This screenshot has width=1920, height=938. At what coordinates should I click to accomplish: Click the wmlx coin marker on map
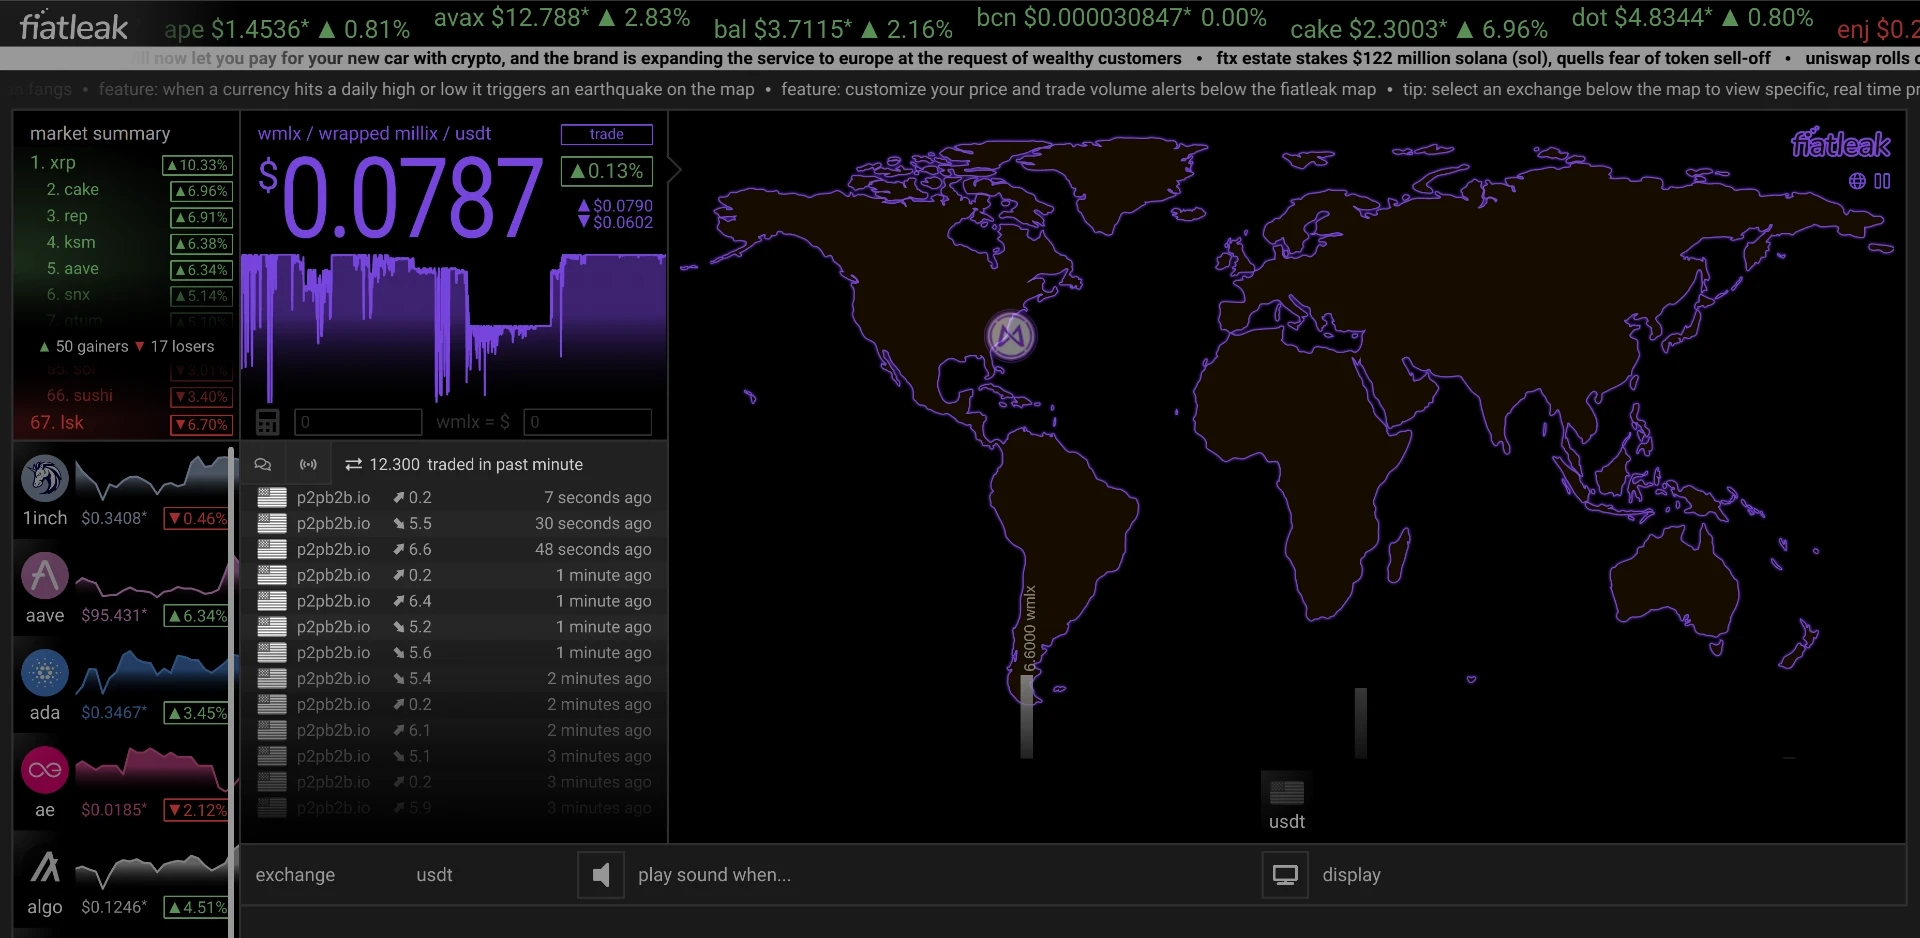click(x=1010, y=335)
